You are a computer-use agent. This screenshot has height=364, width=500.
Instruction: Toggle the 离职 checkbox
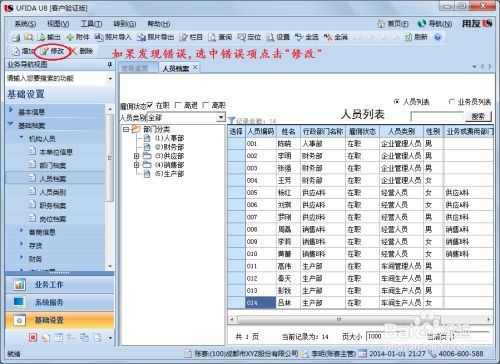[x=206, y=105]
